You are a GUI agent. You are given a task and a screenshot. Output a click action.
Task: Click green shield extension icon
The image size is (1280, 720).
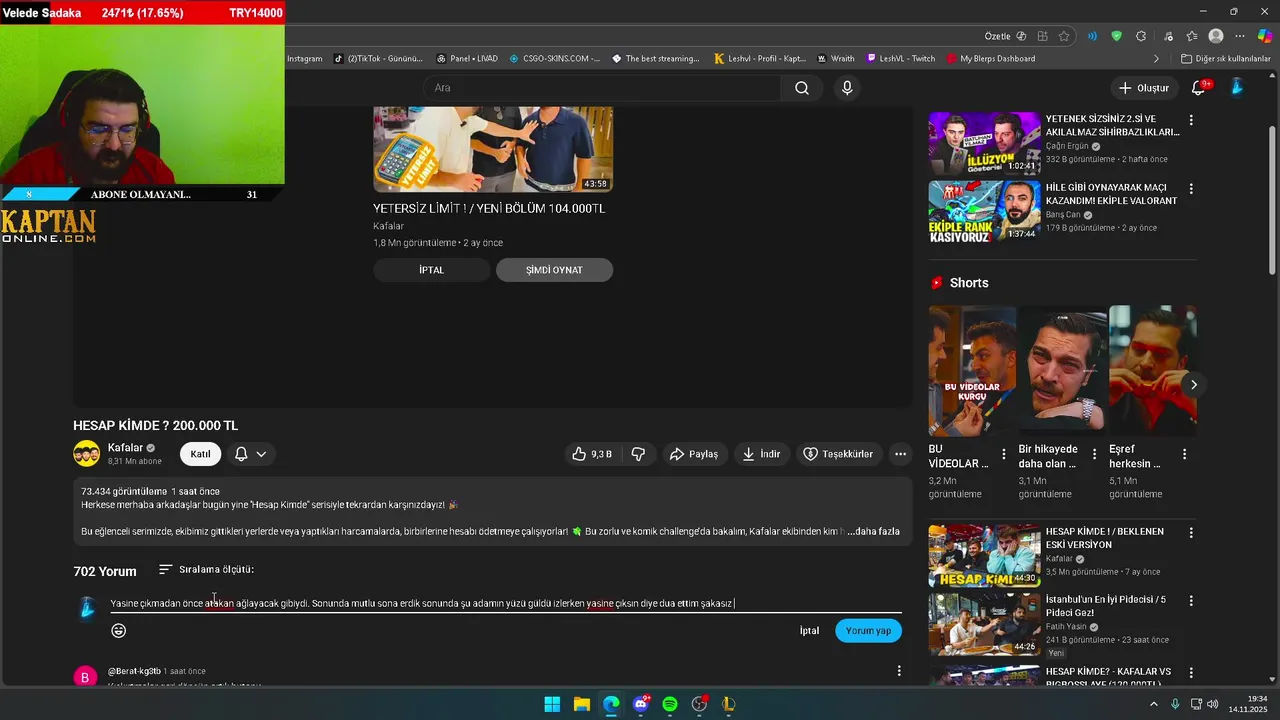point(1116,36)
